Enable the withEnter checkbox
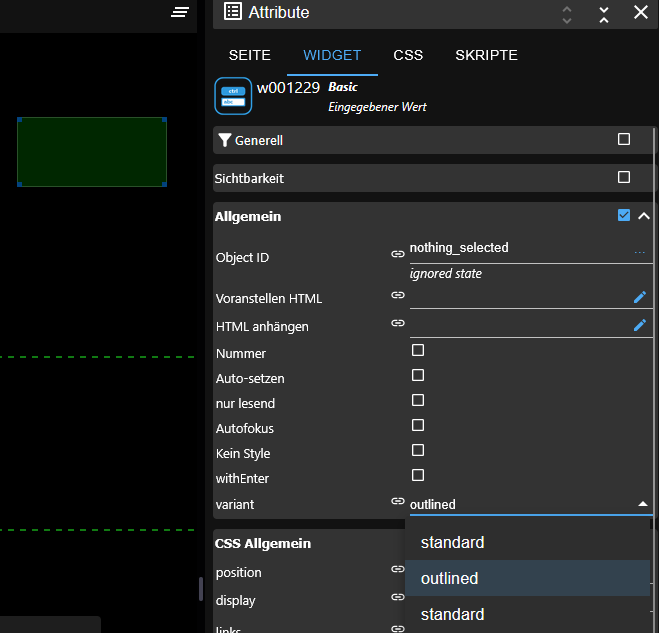 tap(418, 476)
